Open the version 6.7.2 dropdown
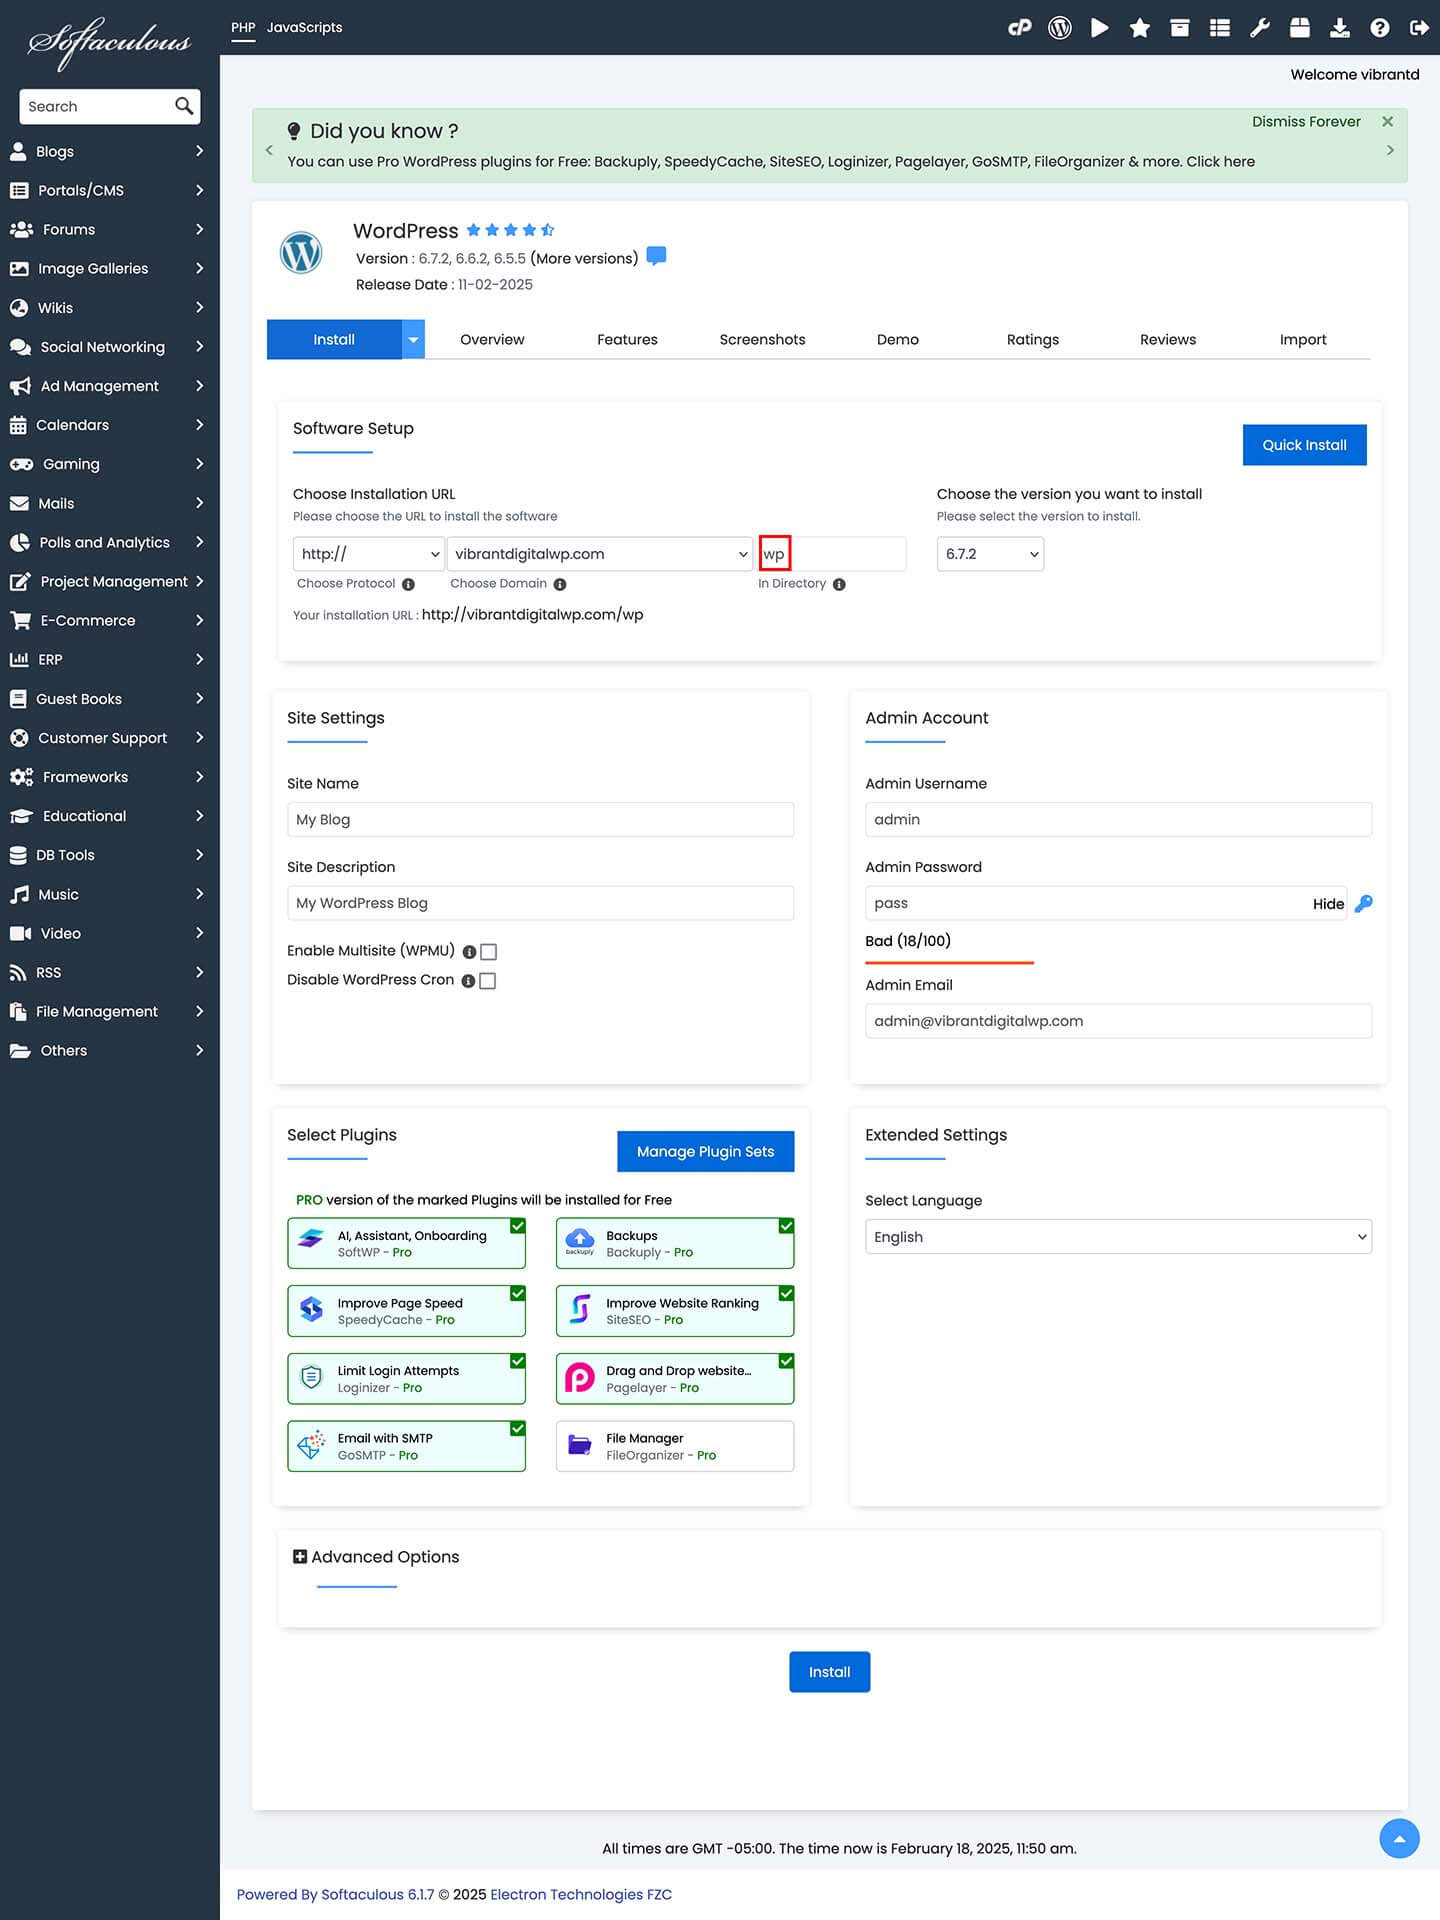Screen dimensions: 1440x1920 tap(990, 554)
